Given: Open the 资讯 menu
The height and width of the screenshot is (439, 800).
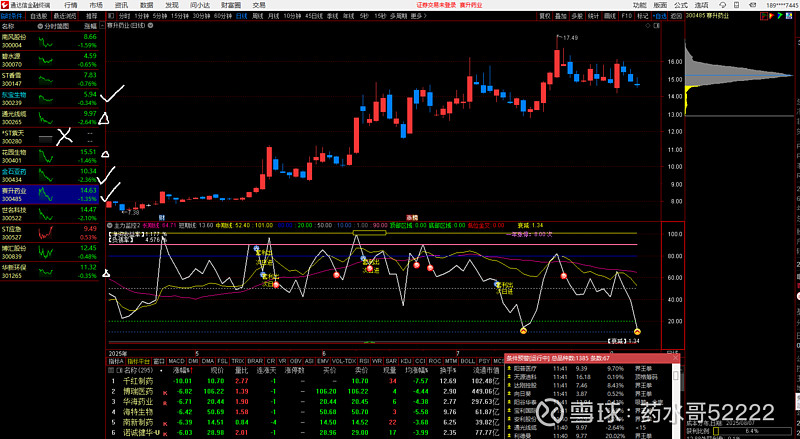Looking at the screenshot, I should click(121, 5).
